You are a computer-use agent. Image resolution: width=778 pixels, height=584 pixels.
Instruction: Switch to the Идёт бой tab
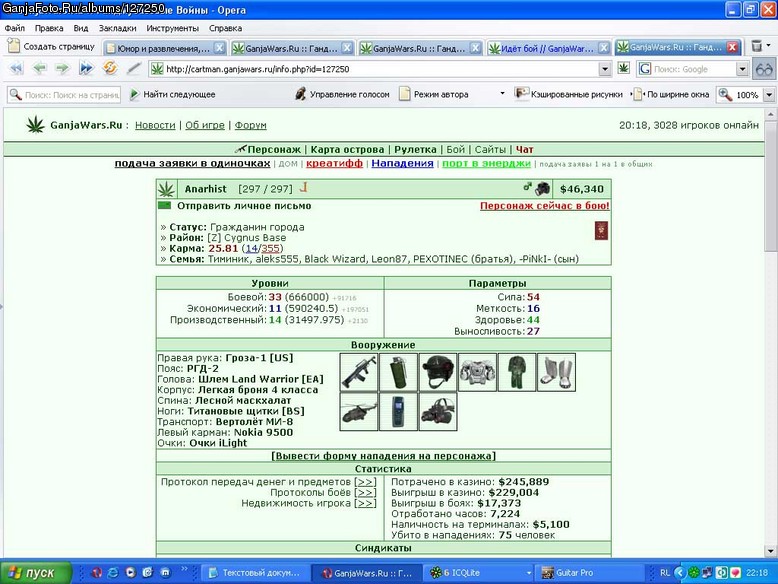coord(547,48)
